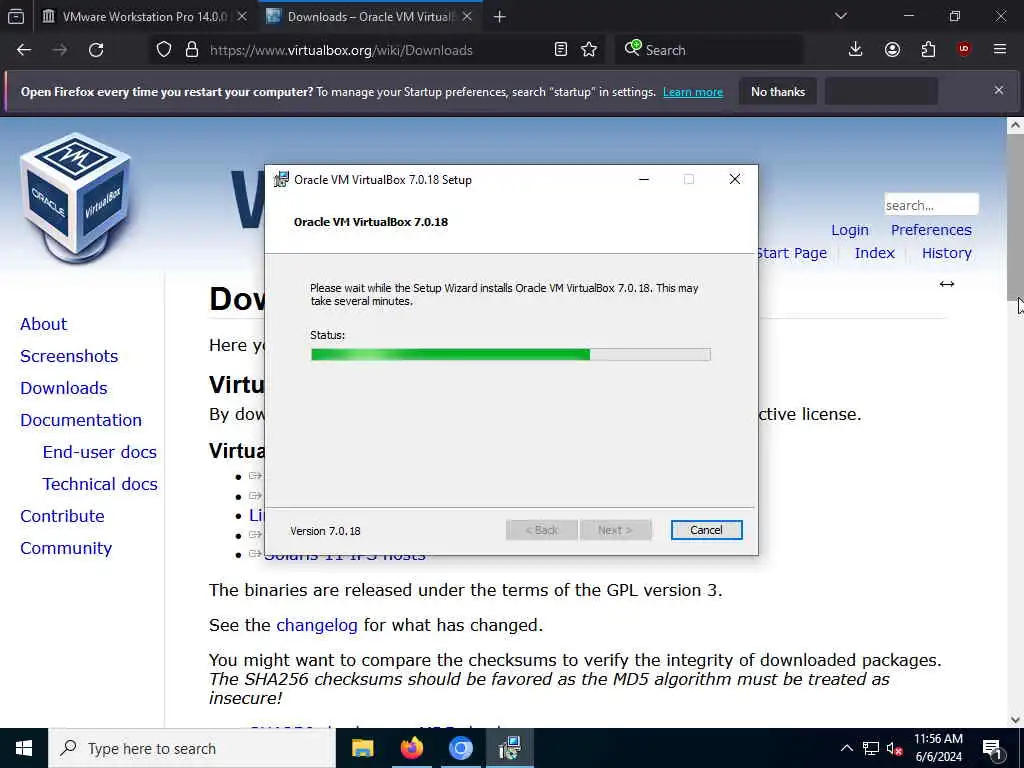Open the Firefox hamburger menu
Viewport: 1024px width, 768px height.
tap(1000, 50)
